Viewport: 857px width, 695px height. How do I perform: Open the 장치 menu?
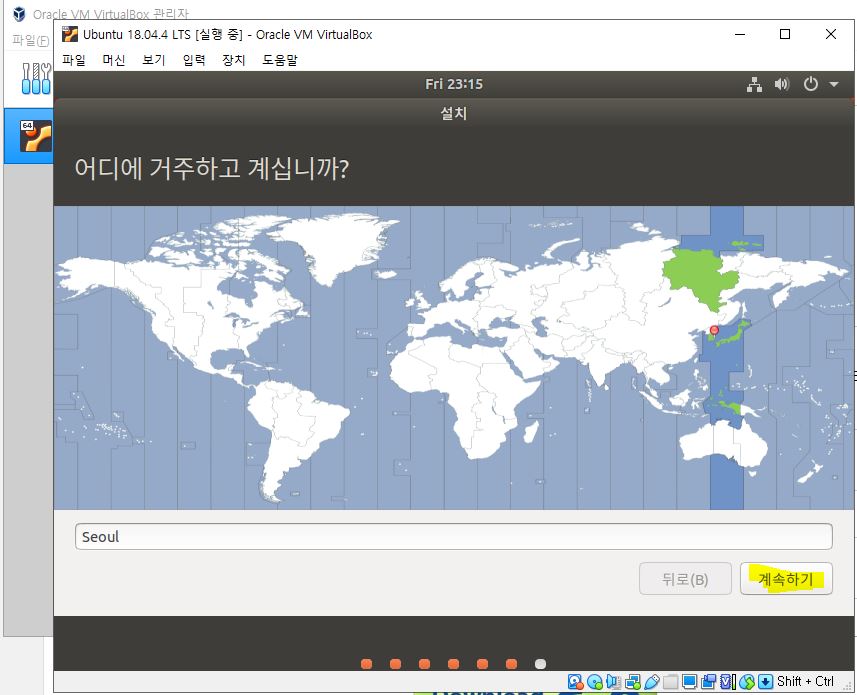pyautogui.click(x=233, y=60)
